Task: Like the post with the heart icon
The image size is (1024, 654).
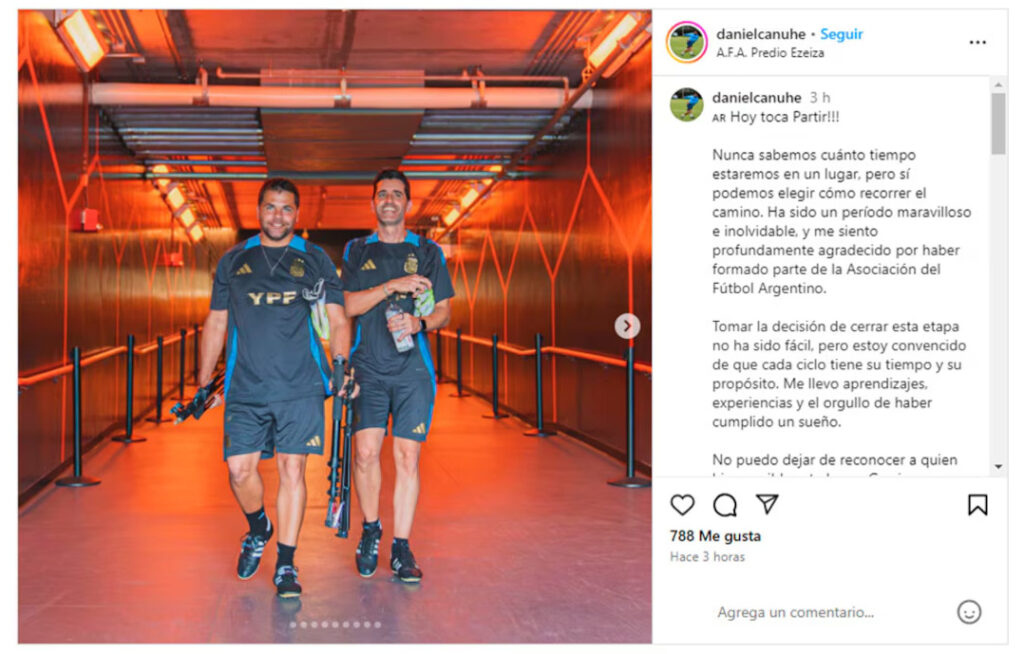Action: pyautogui.click(x=682, y=505)
